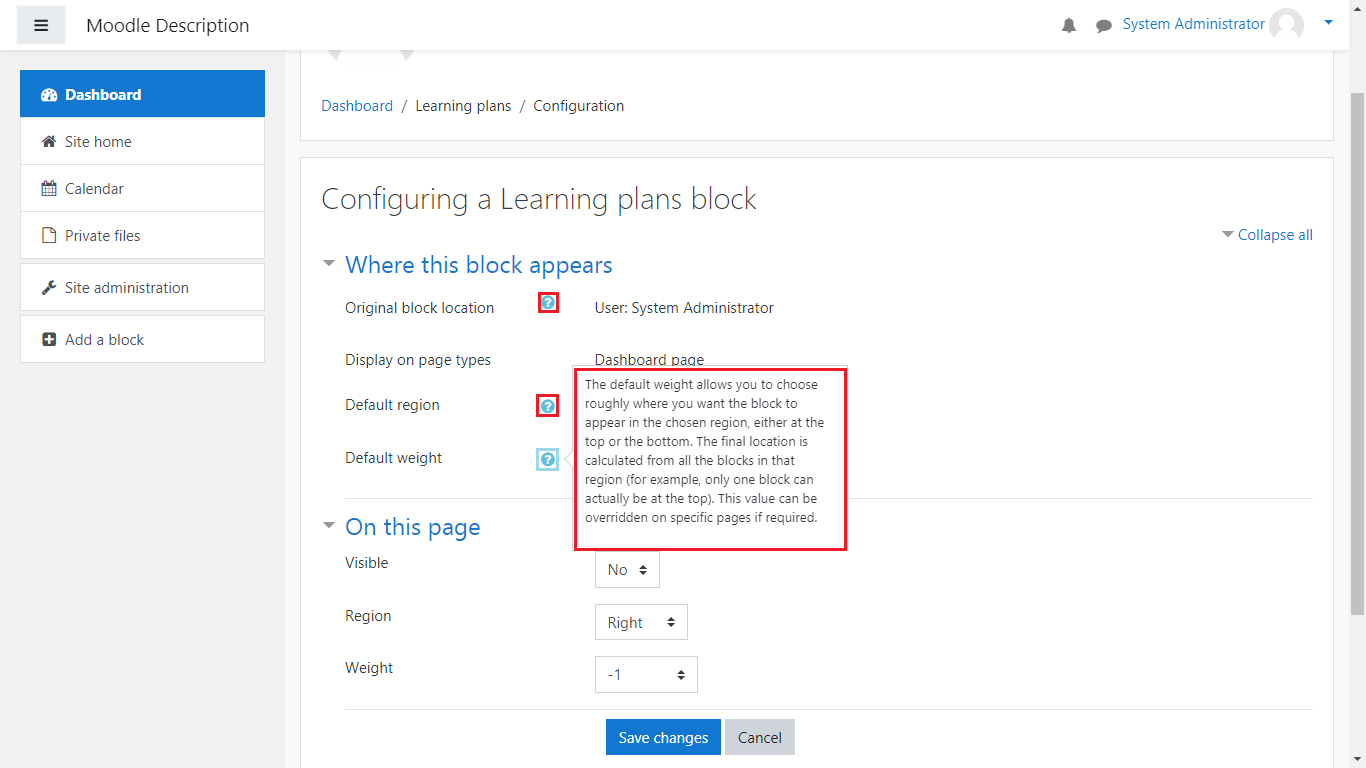The image size is (1366, 768).
Task: Click help icon next to Default region
Action: [548, 406]
